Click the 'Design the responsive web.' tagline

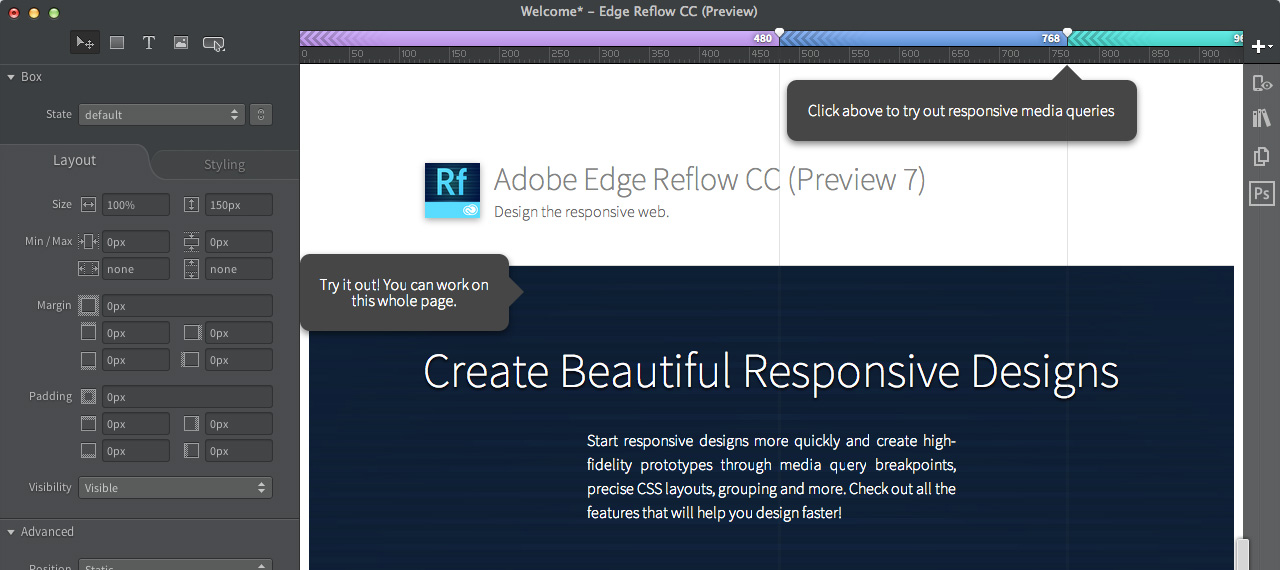pyautogui.click(x=581, y=212)
